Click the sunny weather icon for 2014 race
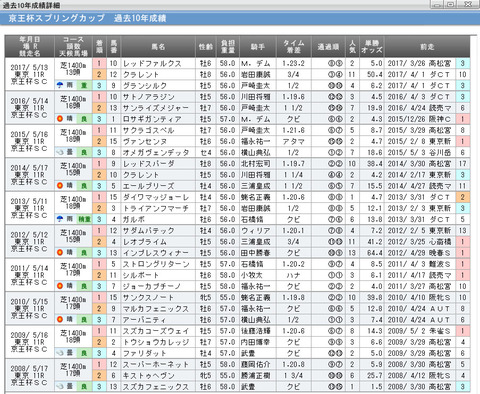The height and width of the screenshot is (394, 480). (60, 186)
